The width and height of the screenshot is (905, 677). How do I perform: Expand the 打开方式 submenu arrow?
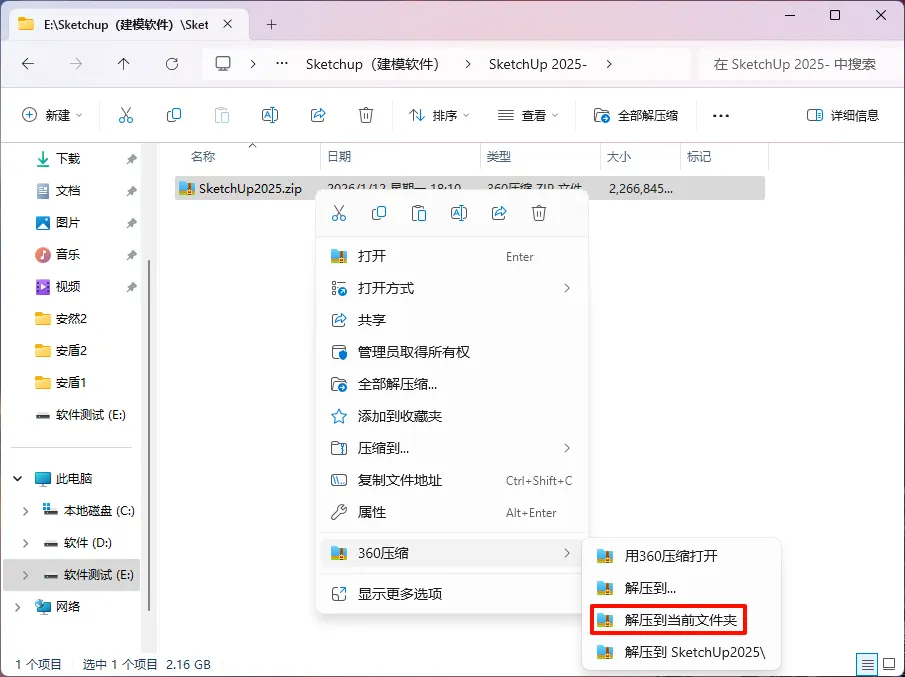[x=567, y=288]
